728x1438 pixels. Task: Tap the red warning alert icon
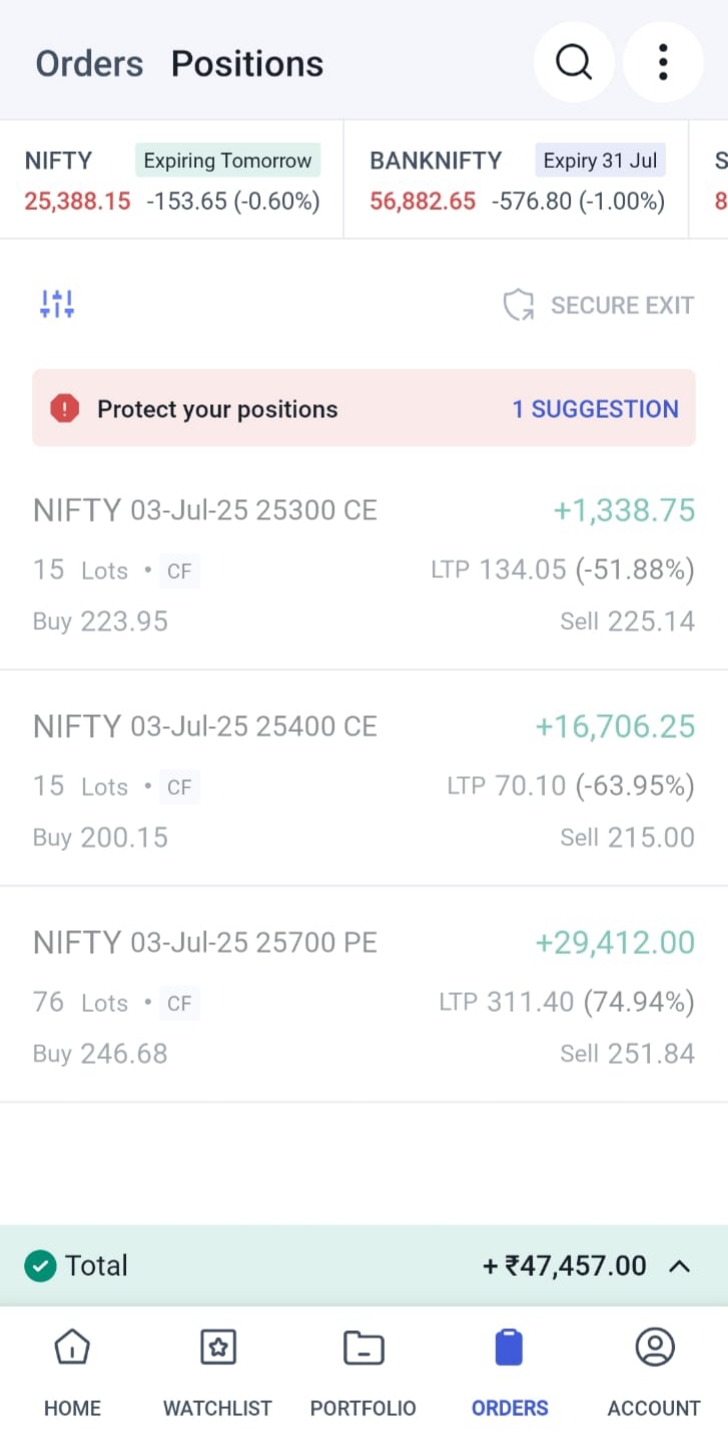pos(65,409)
